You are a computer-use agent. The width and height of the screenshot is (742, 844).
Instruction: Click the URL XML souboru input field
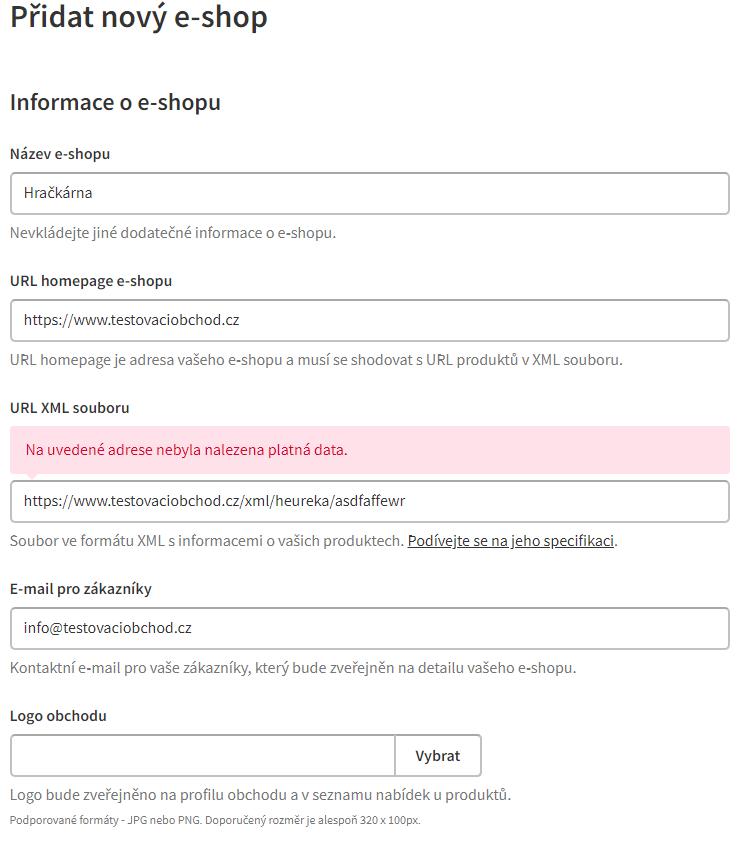(x=369, y=501)
